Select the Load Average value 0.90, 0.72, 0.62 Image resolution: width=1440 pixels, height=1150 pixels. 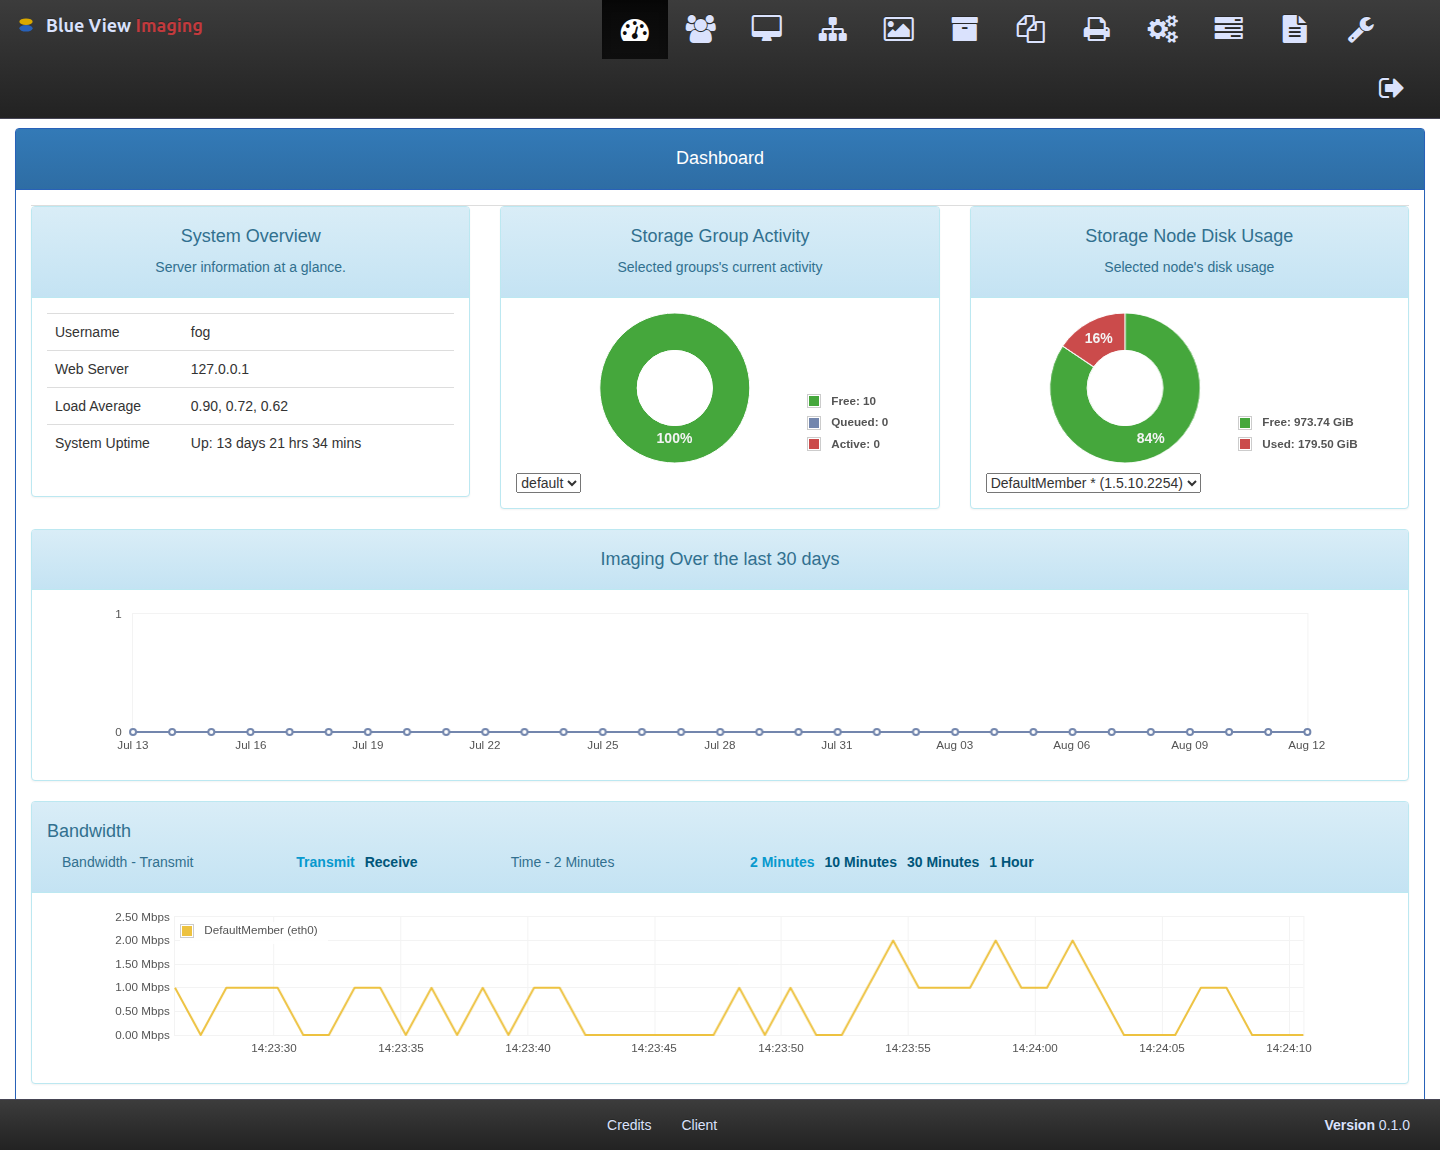click(x=239, y=406)
